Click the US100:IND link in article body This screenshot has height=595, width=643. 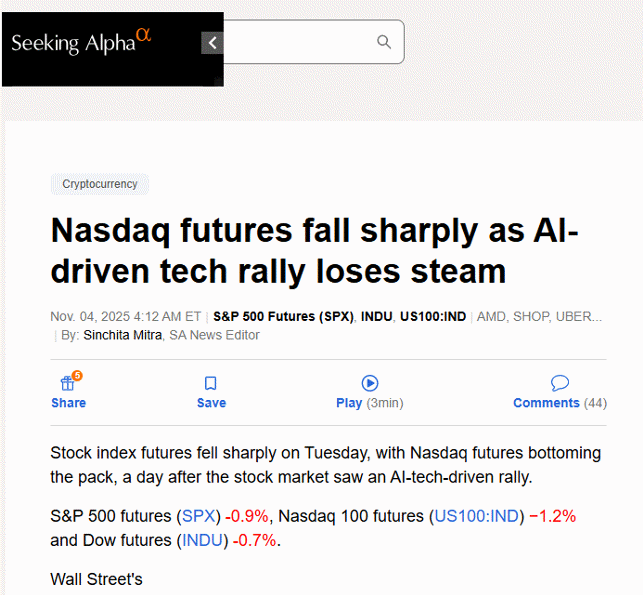476,516
